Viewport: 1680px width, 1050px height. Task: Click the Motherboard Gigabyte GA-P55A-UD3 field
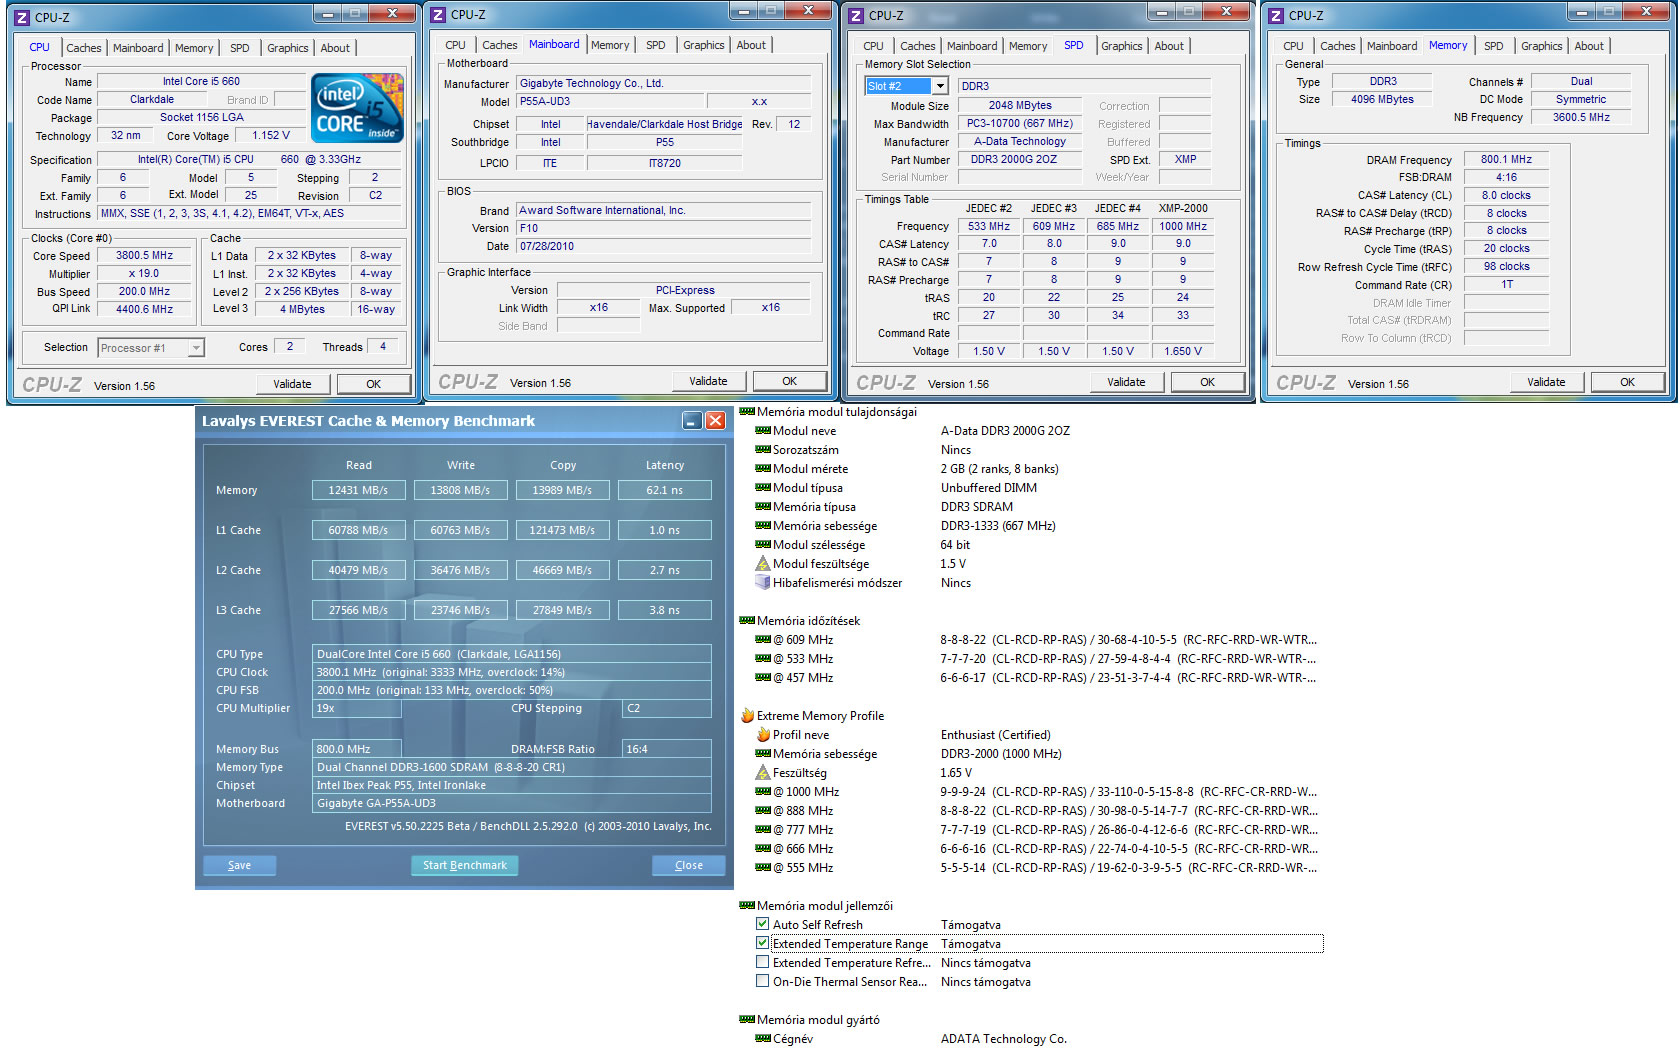point(512,803)
